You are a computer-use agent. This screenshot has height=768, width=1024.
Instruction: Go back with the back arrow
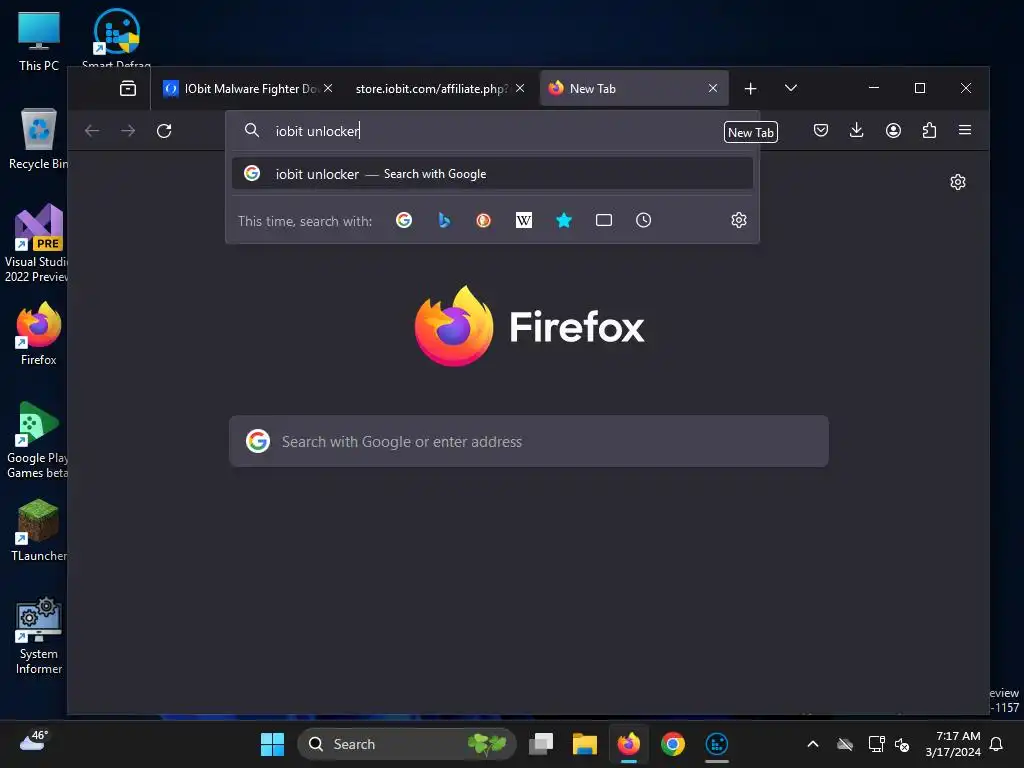pyautogui.click(x=92, y=131)
